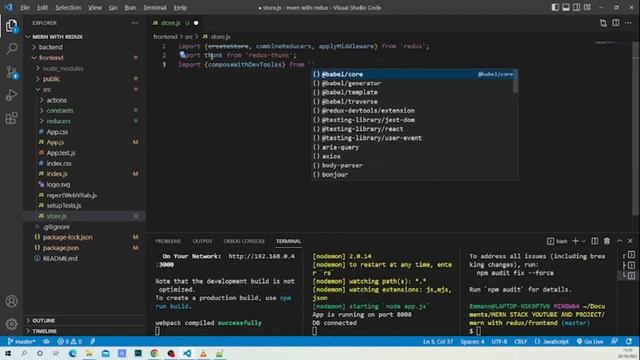Collapse the src folder

(x=47, y=89)
